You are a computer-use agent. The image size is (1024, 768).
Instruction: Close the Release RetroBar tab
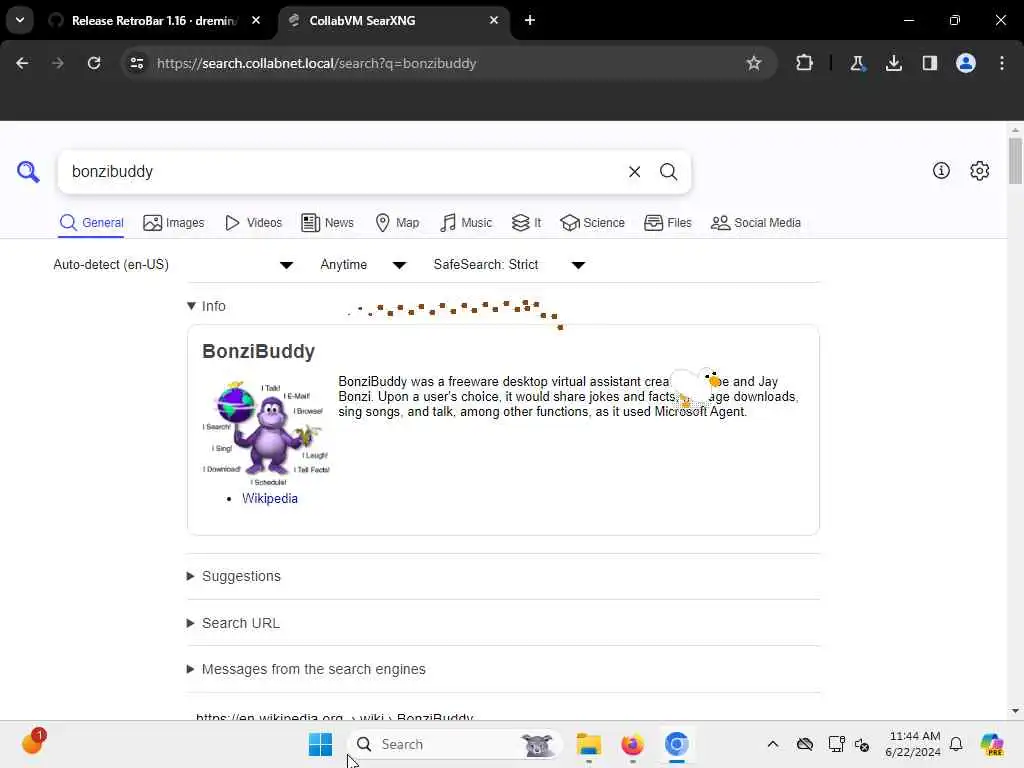point(256,20)
